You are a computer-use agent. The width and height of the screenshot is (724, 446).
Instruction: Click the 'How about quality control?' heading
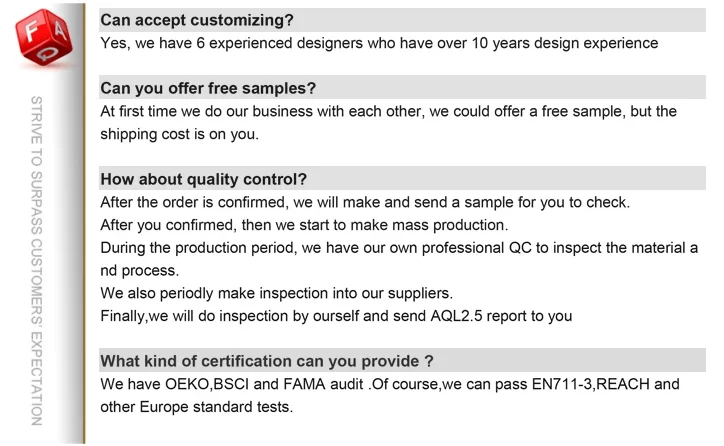204,180
